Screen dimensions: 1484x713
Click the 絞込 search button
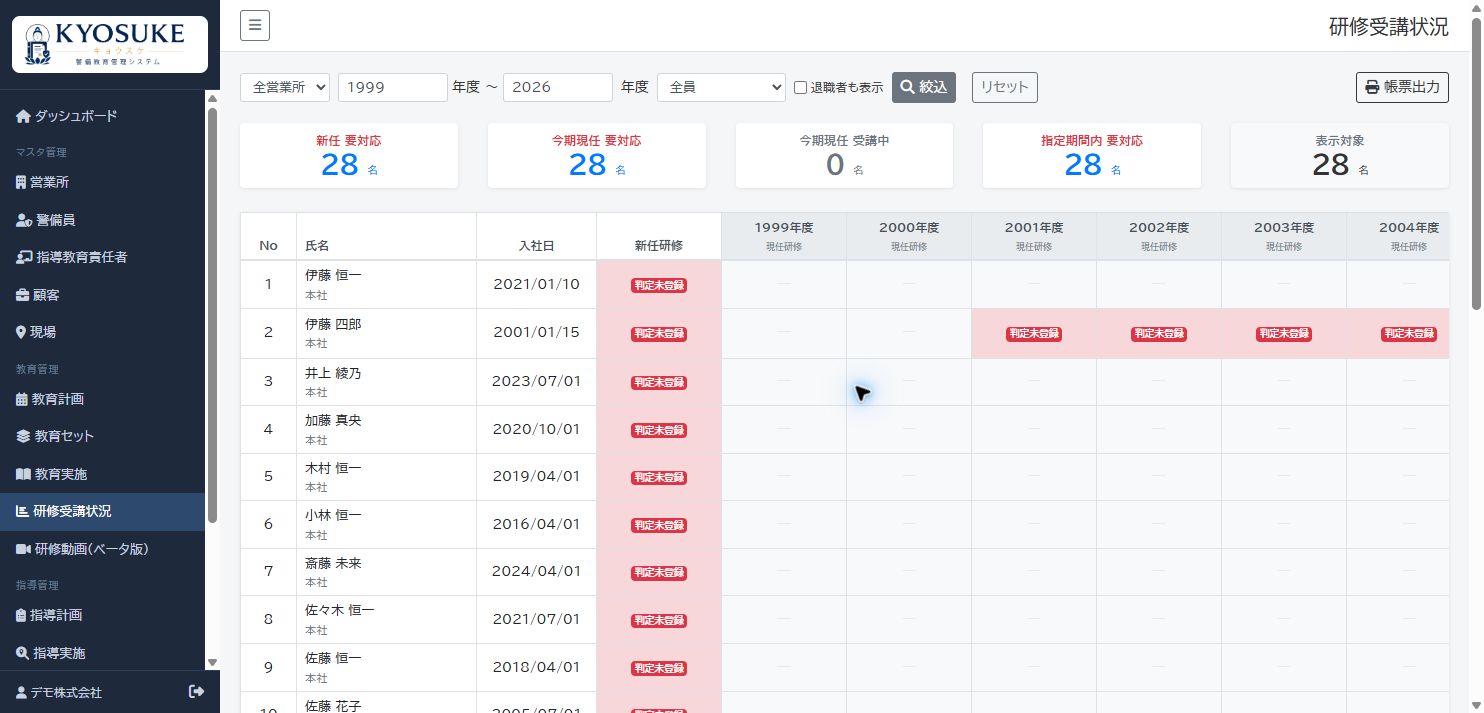tap(924, 87)
